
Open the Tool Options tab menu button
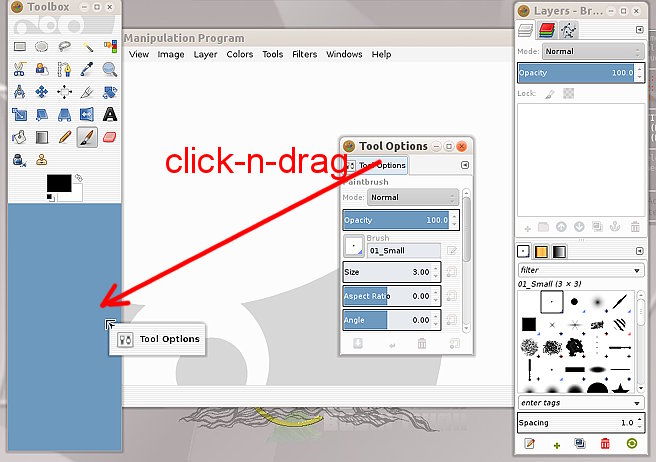(x=465, y=165)
